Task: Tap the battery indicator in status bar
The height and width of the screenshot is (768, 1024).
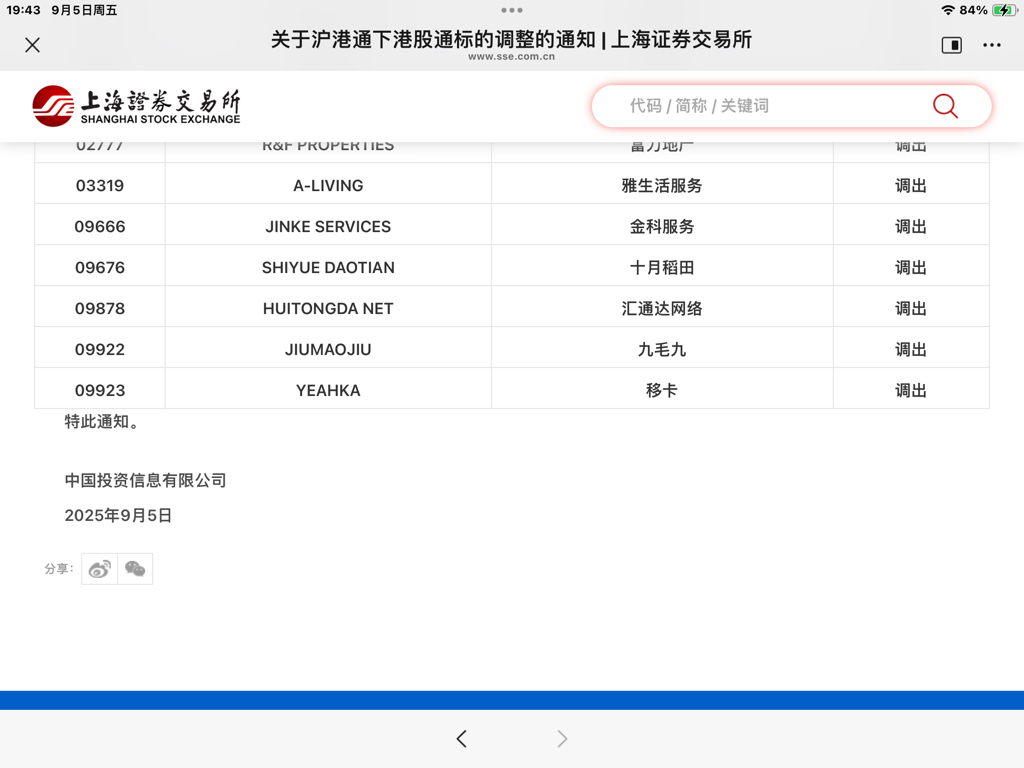Action: point(1004,10)
